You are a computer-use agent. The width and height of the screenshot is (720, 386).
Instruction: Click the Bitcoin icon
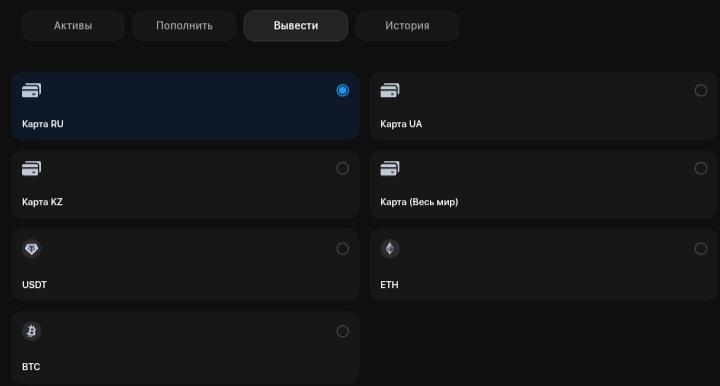[x=32, y=331]
